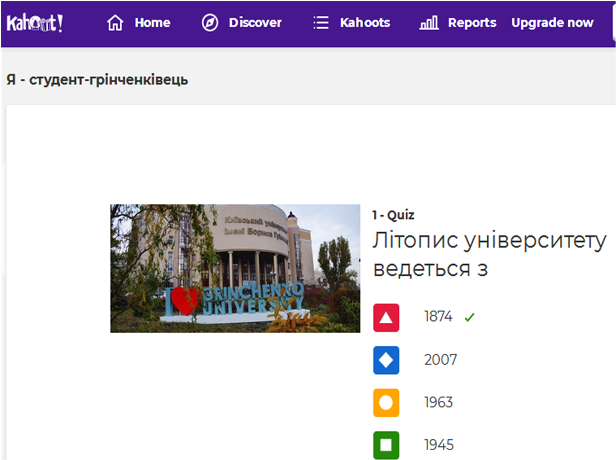Click the blue diamond answer icon
Screen dimensions: 616x460
point(386,360)
